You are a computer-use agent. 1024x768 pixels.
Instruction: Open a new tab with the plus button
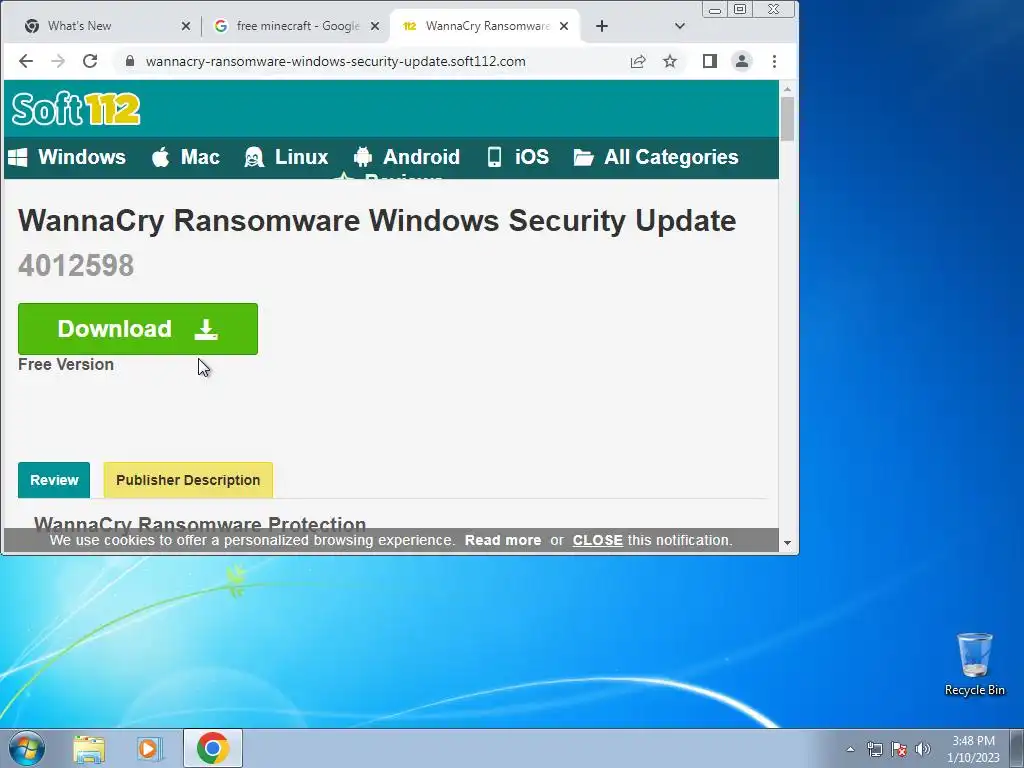point(602,26)
